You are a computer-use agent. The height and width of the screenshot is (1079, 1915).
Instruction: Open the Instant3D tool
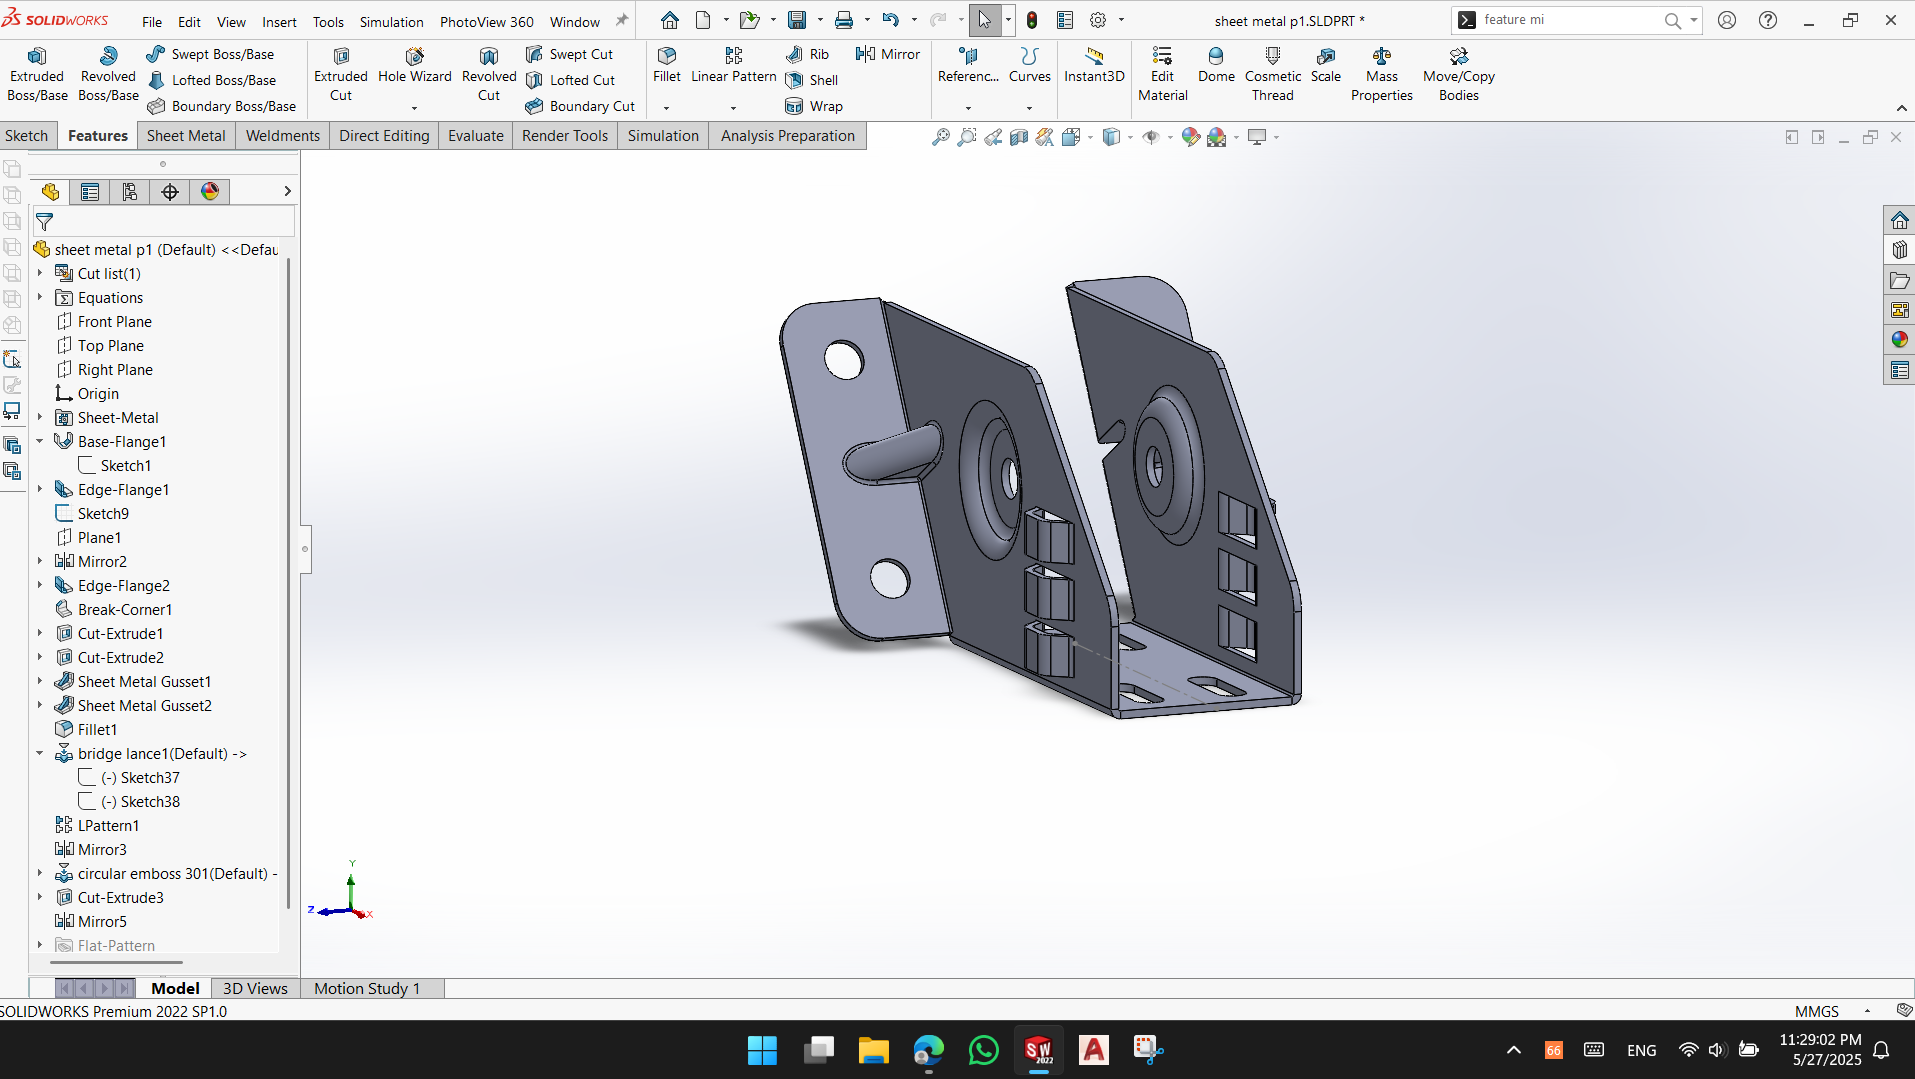click(1094, 66)
